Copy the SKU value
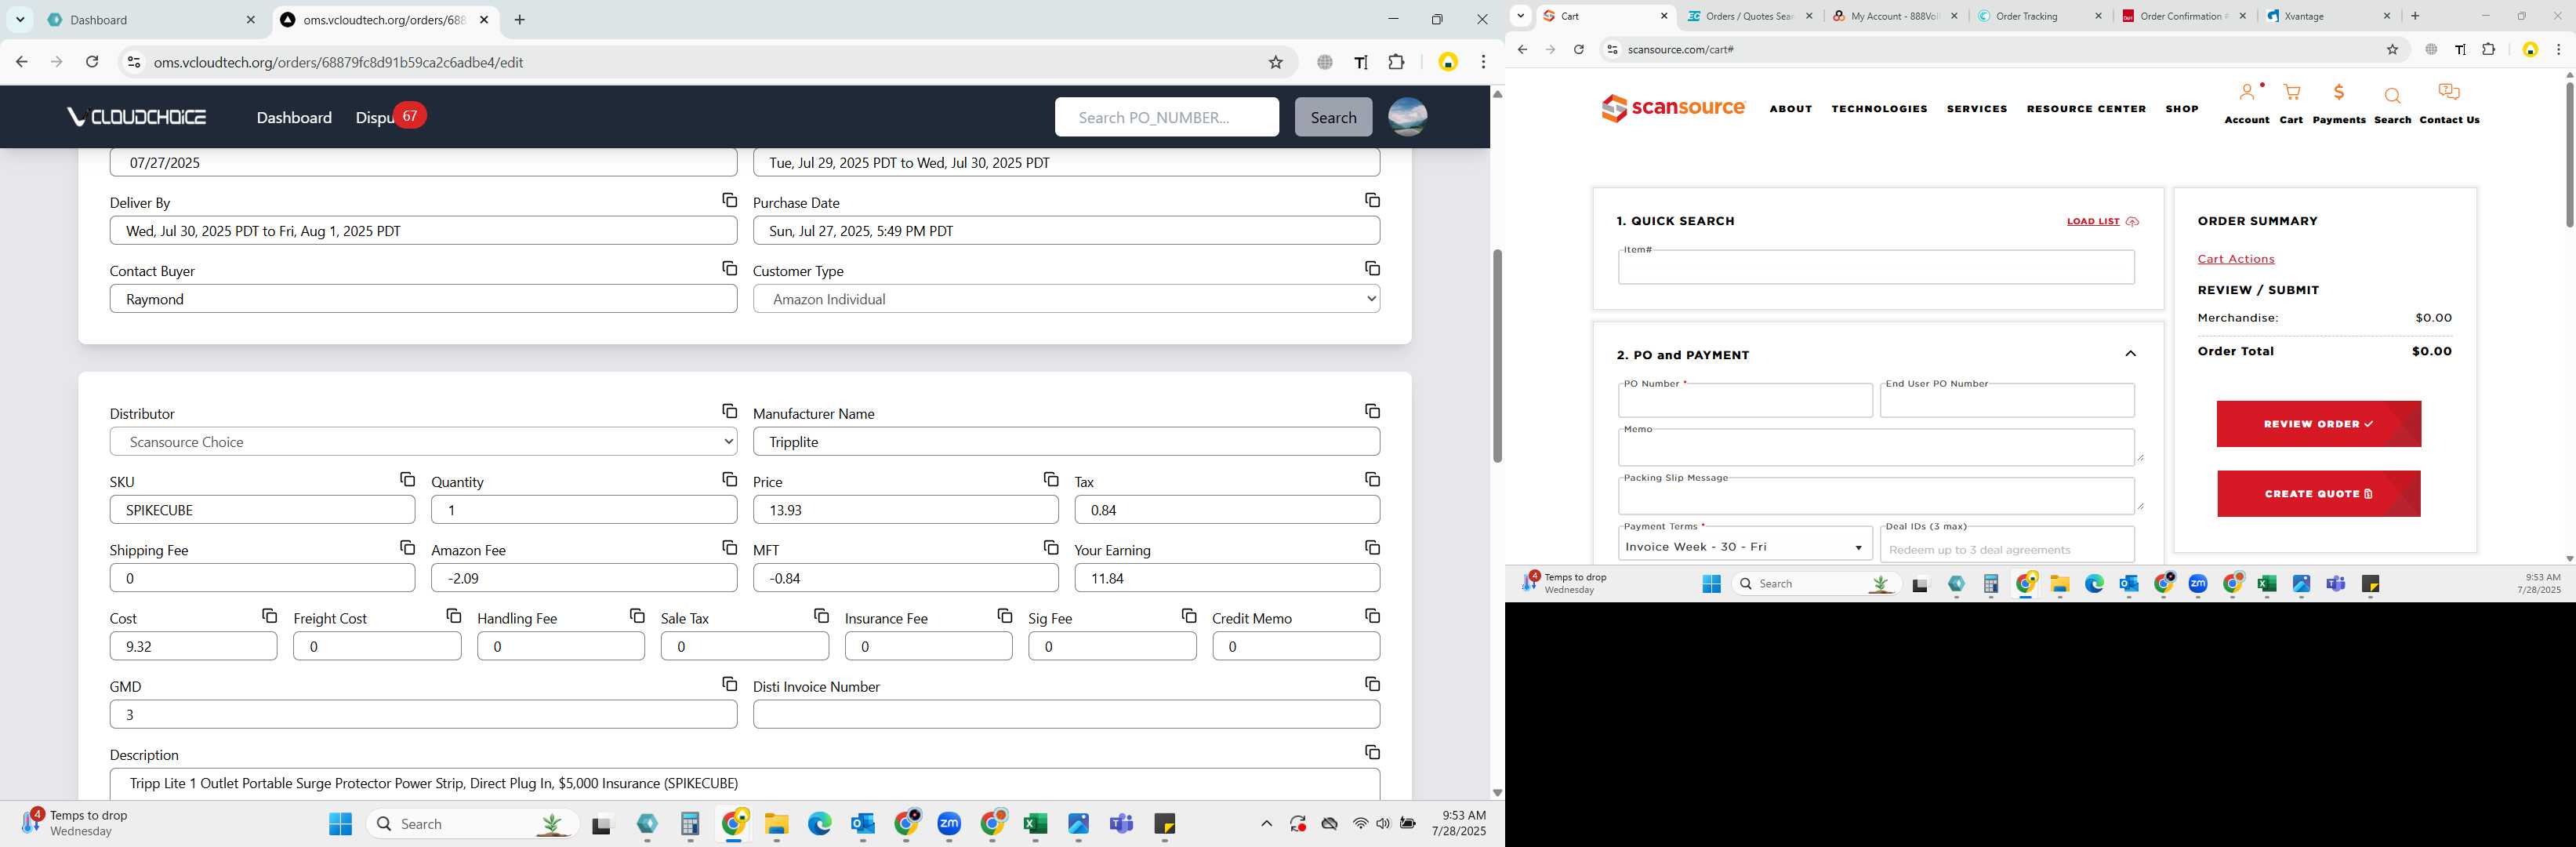This screenshot has width=2576, height=847. point(407,480)
